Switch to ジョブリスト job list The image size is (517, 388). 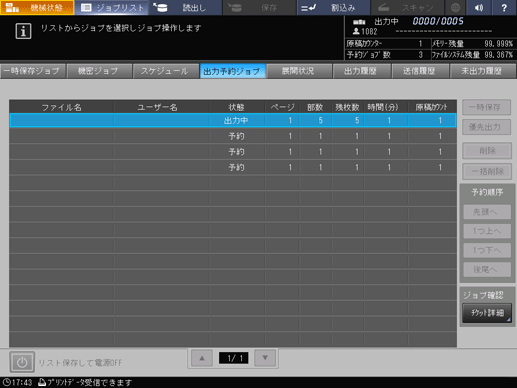point(112,7)
